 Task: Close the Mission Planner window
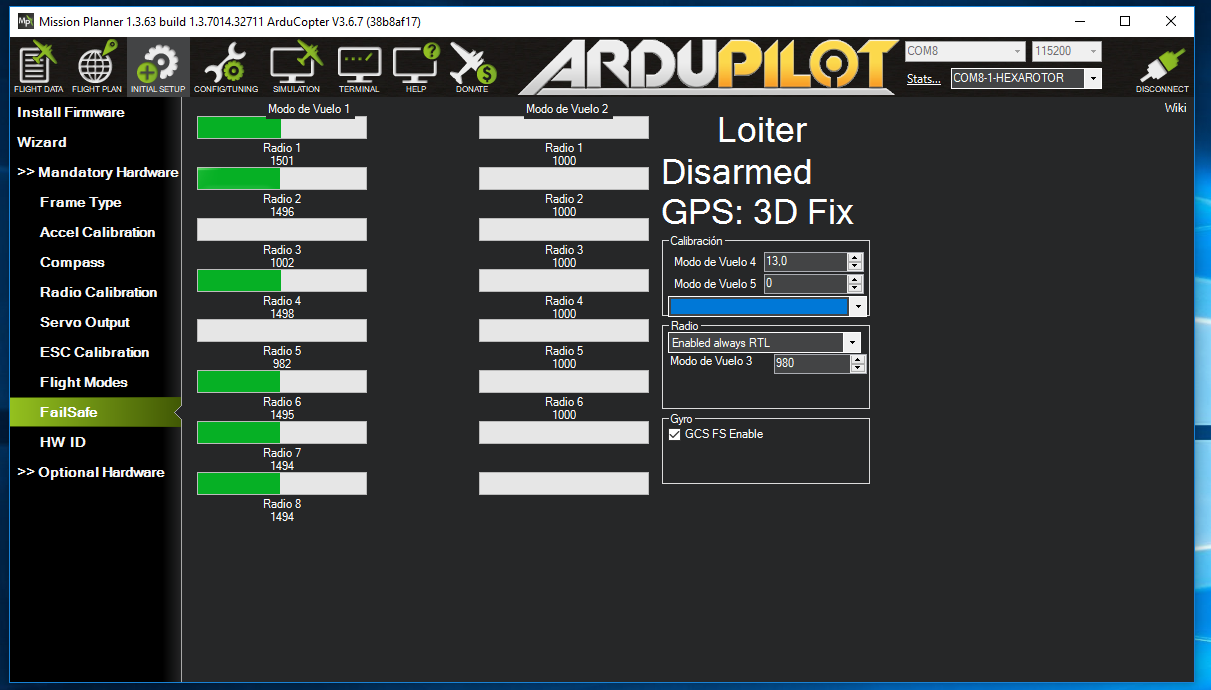[x=1171, y=21]
